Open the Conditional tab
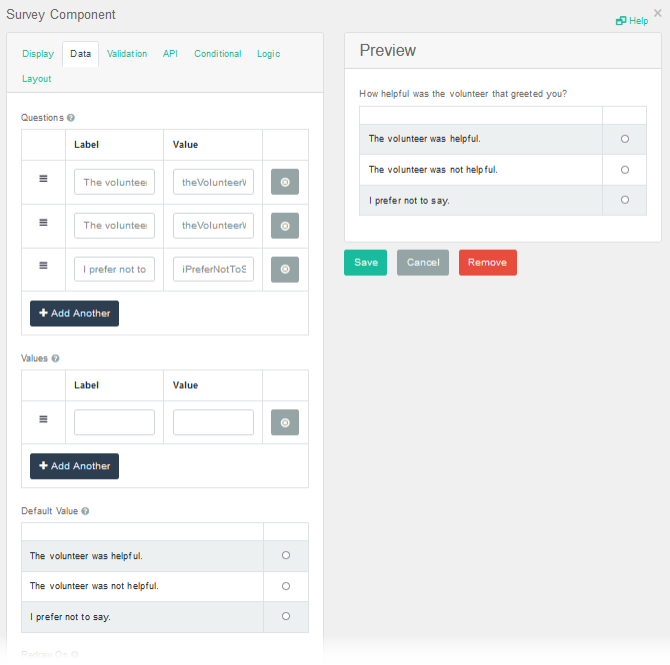The width and height of the screenshot is (670, 665). 217,54
